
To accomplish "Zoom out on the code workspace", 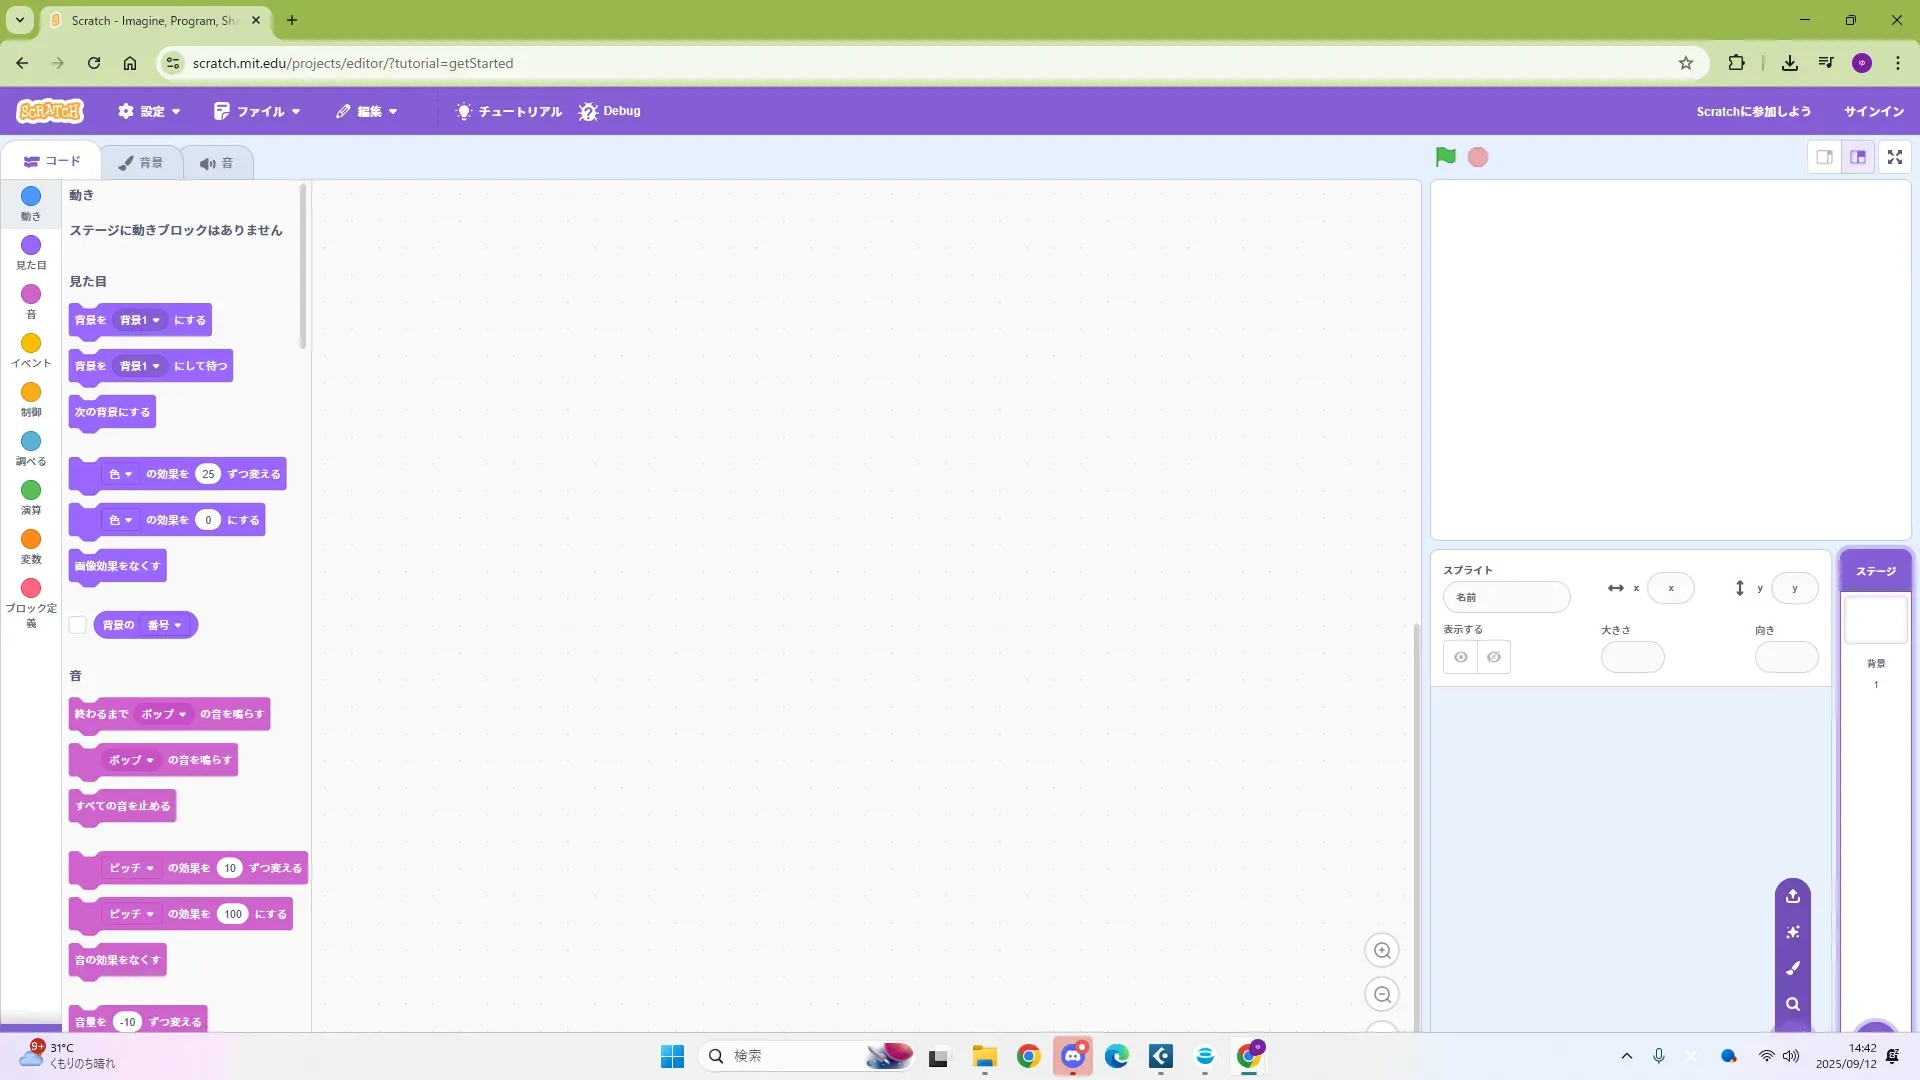I will click(1382, 995).
